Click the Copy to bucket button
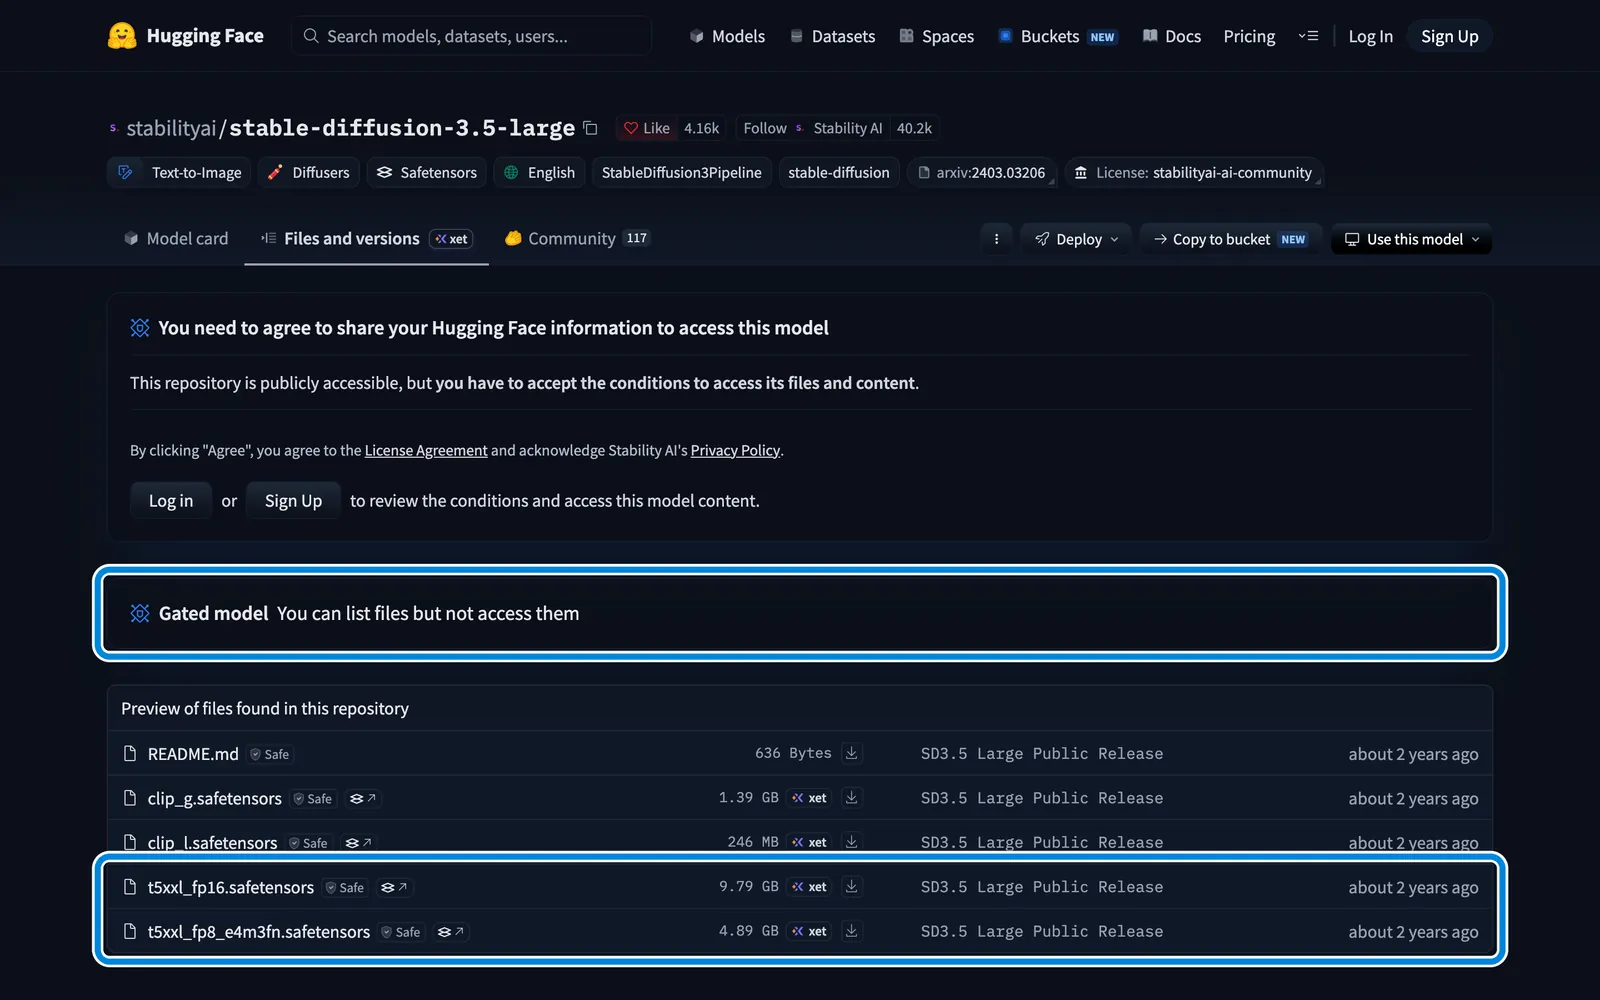Screen dimensions: 1600x1000 point(1230,239)
